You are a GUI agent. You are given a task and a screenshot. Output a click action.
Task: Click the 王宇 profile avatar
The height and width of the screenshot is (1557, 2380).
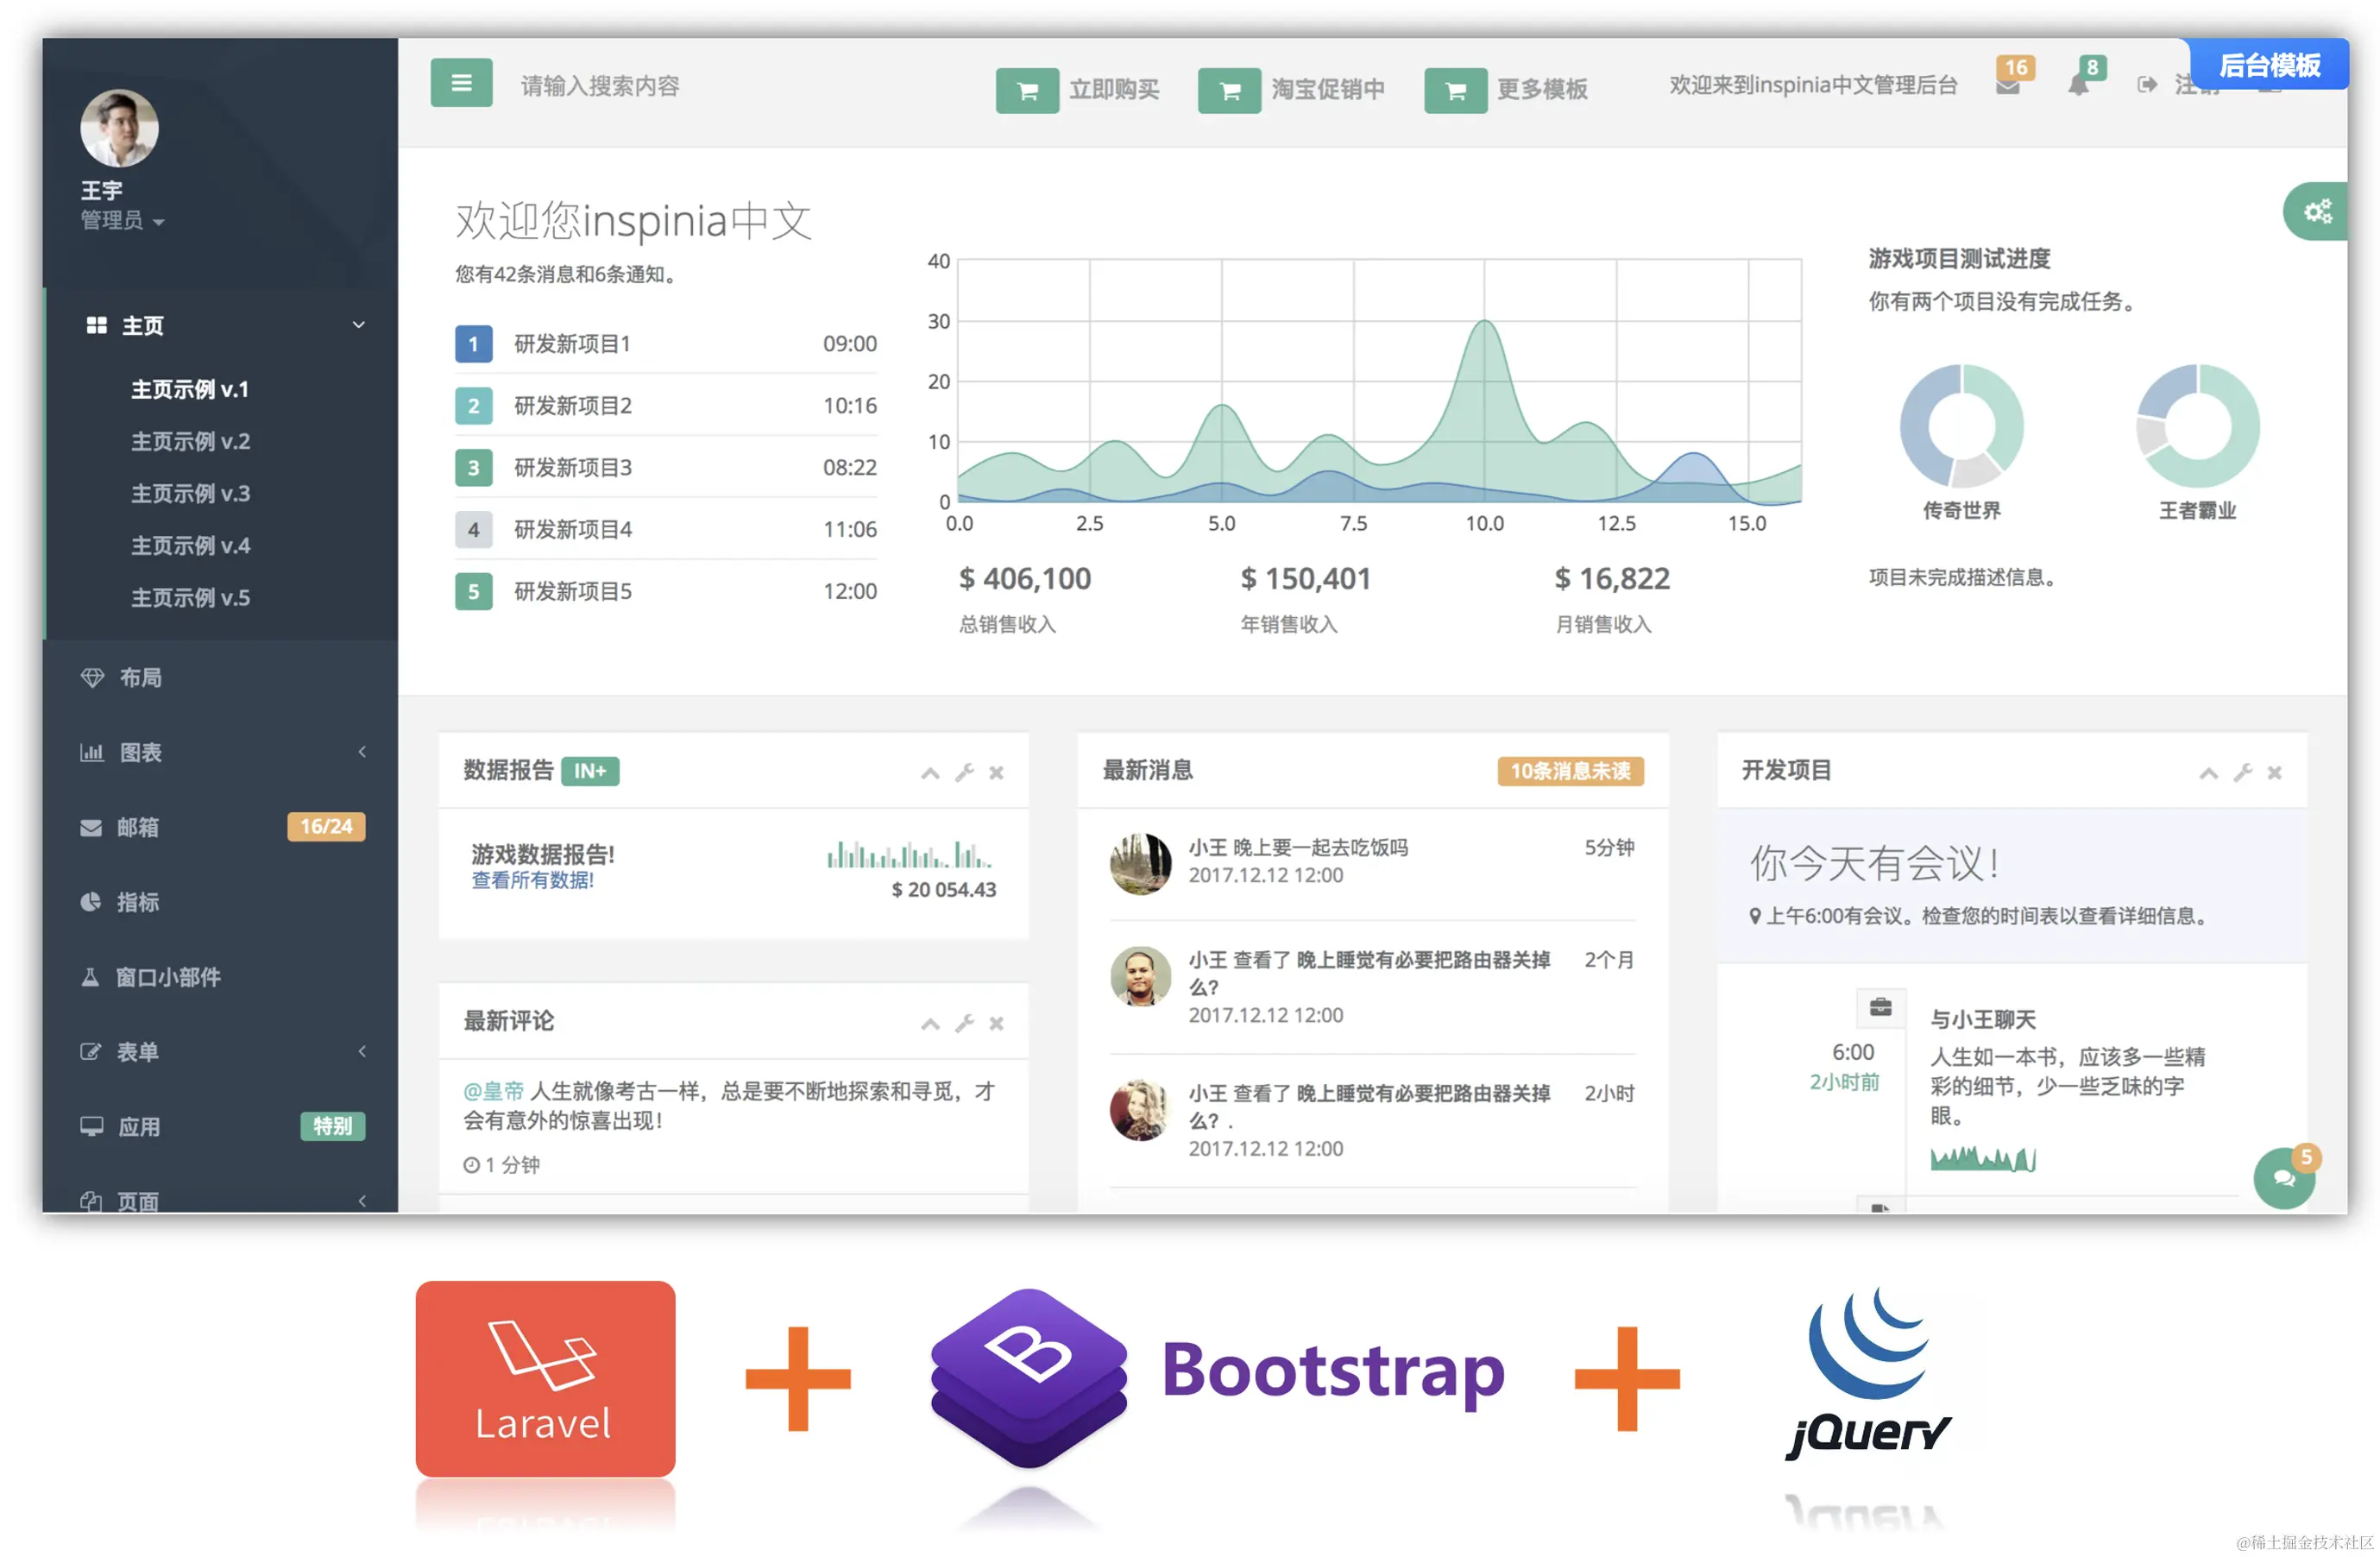click(119, 128)
